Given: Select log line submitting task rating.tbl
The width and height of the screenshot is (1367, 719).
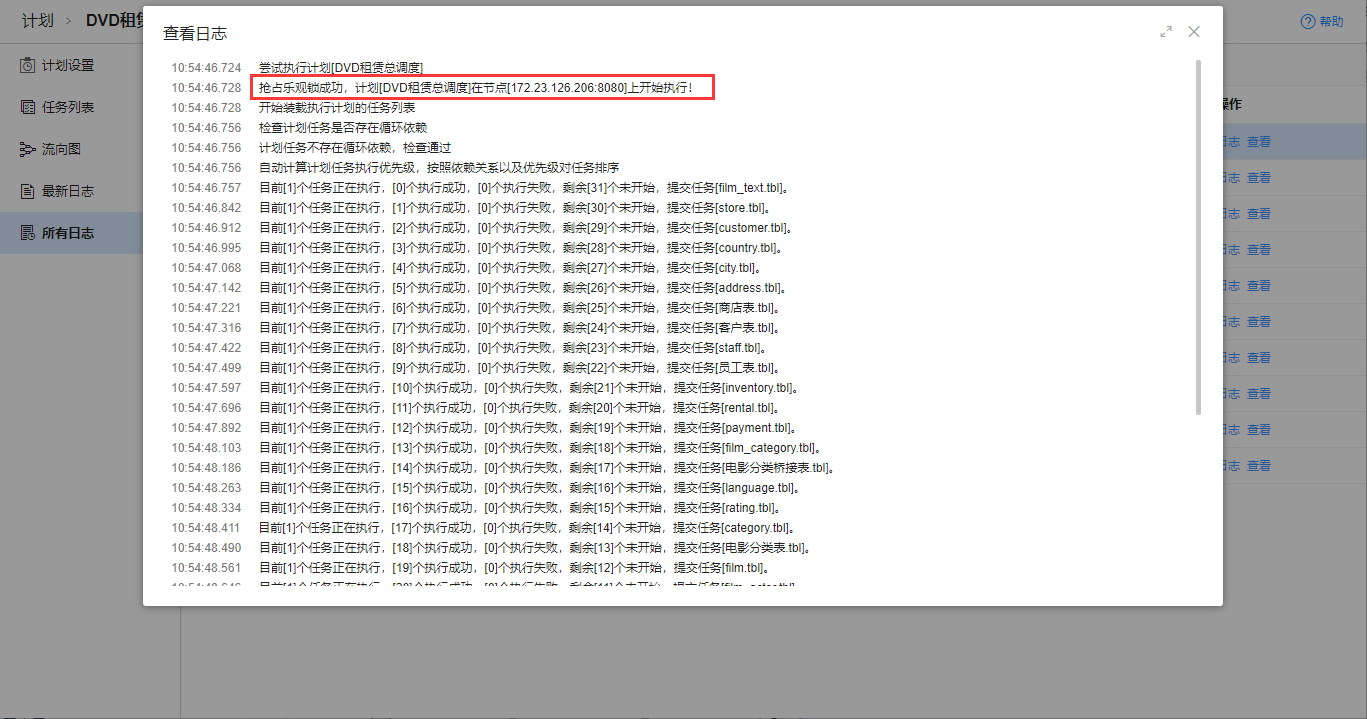Looking at the screenshot, I should point(522,508).
